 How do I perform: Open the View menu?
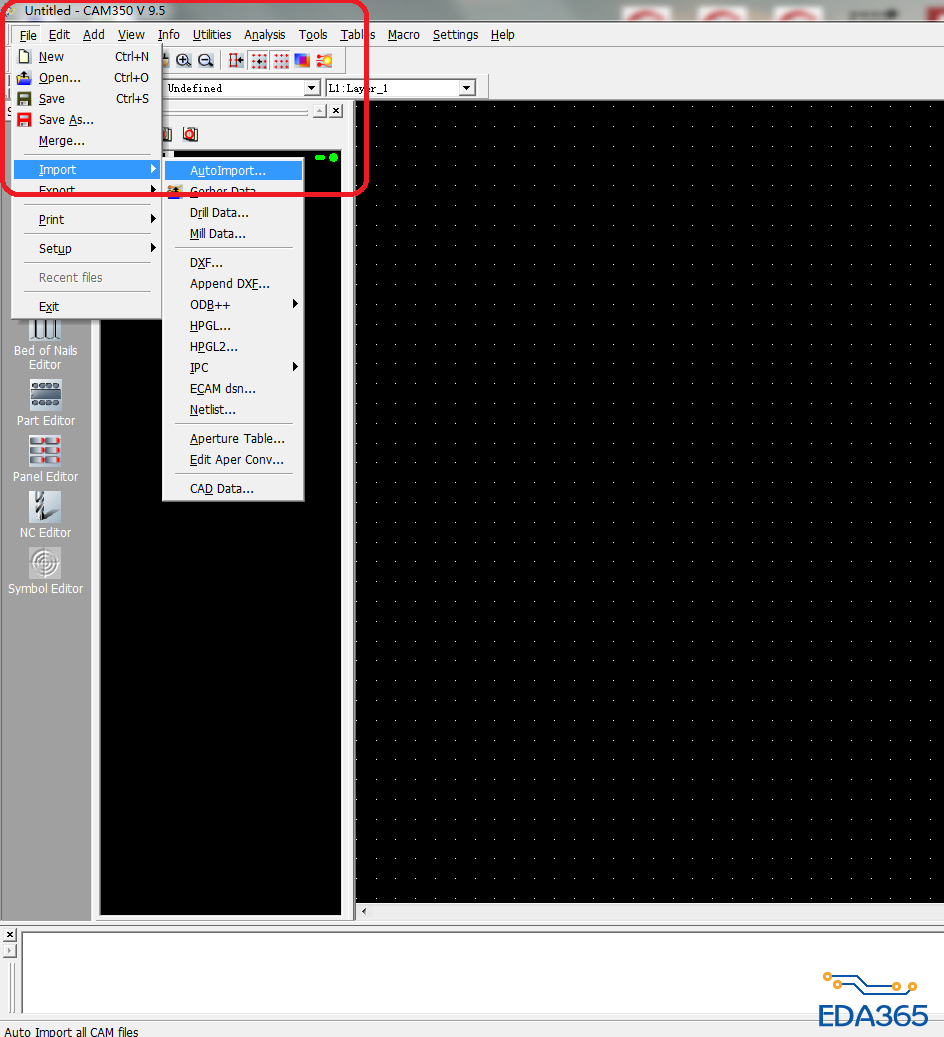pyautogui.click(x=131, y=35)
